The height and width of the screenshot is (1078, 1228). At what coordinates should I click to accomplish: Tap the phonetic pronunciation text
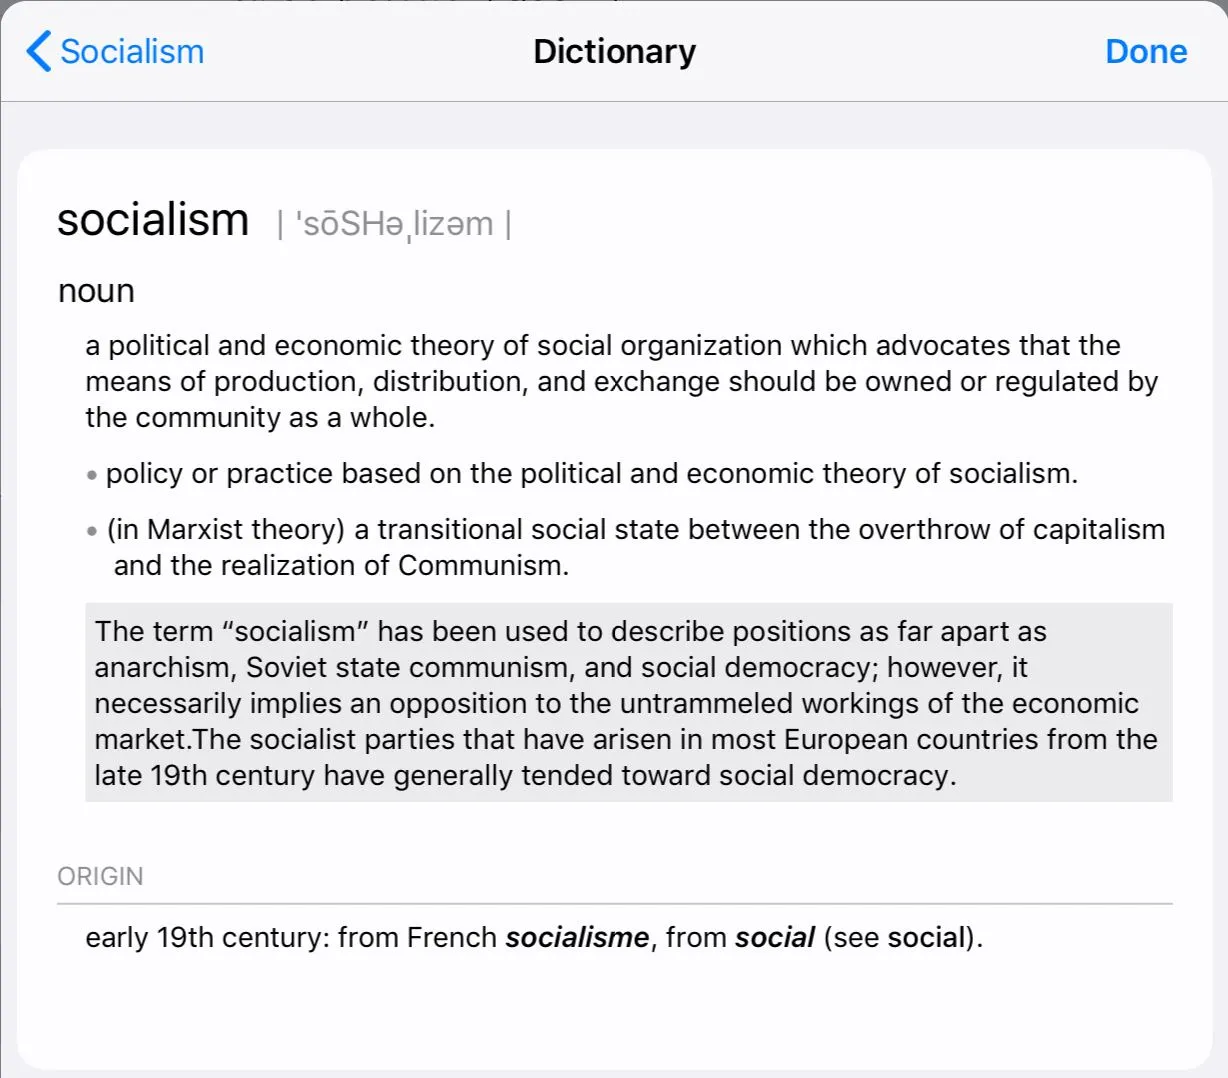394,224
